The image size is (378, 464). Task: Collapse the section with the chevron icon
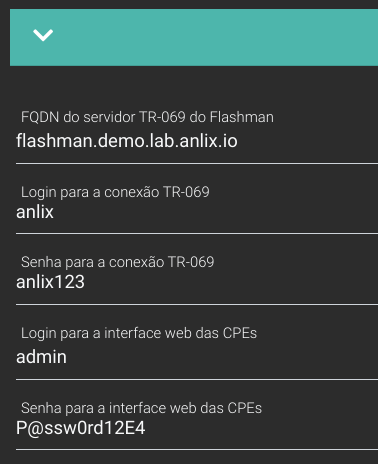(43, 35)
